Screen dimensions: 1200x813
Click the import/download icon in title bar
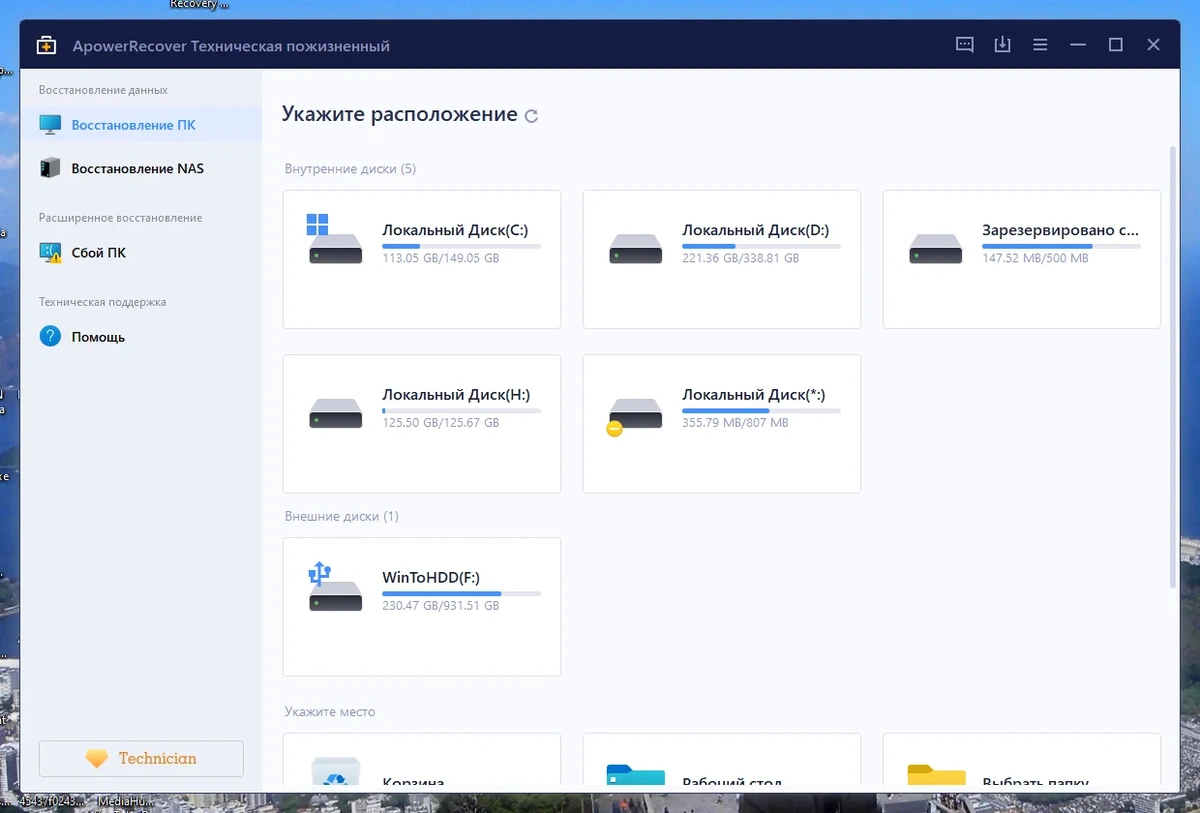point(1002,45)
